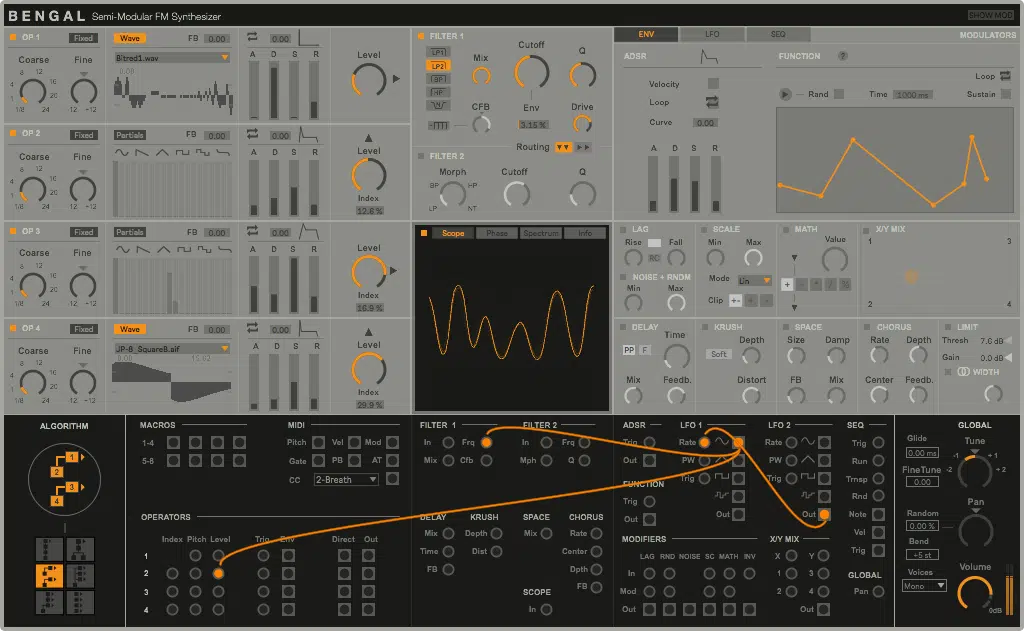
Task: Click the LFO 1 sine wave output jack
Action: (x=739, y=442)
